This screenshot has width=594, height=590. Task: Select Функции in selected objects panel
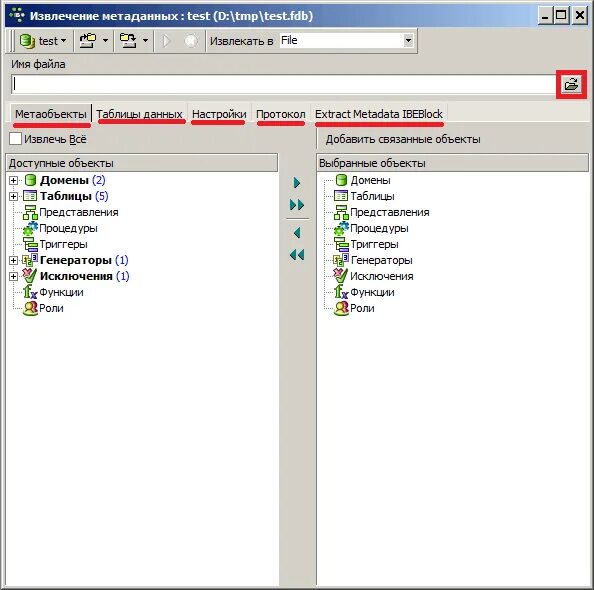click(372, 292)
